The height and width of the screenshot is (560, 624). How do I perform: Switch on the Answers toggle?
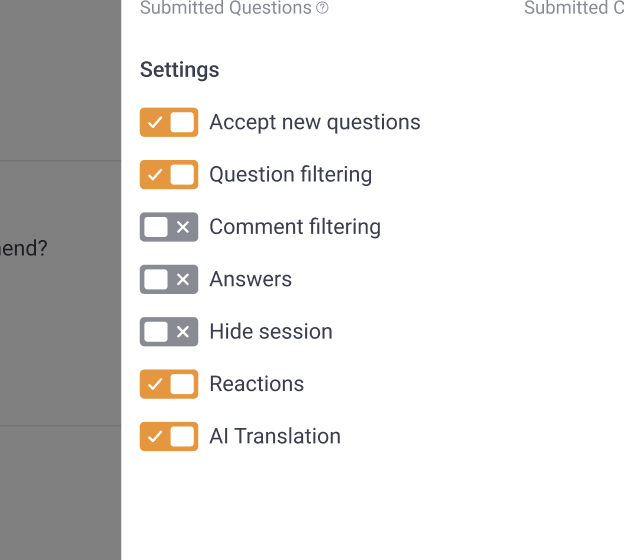tap(169, 279)
